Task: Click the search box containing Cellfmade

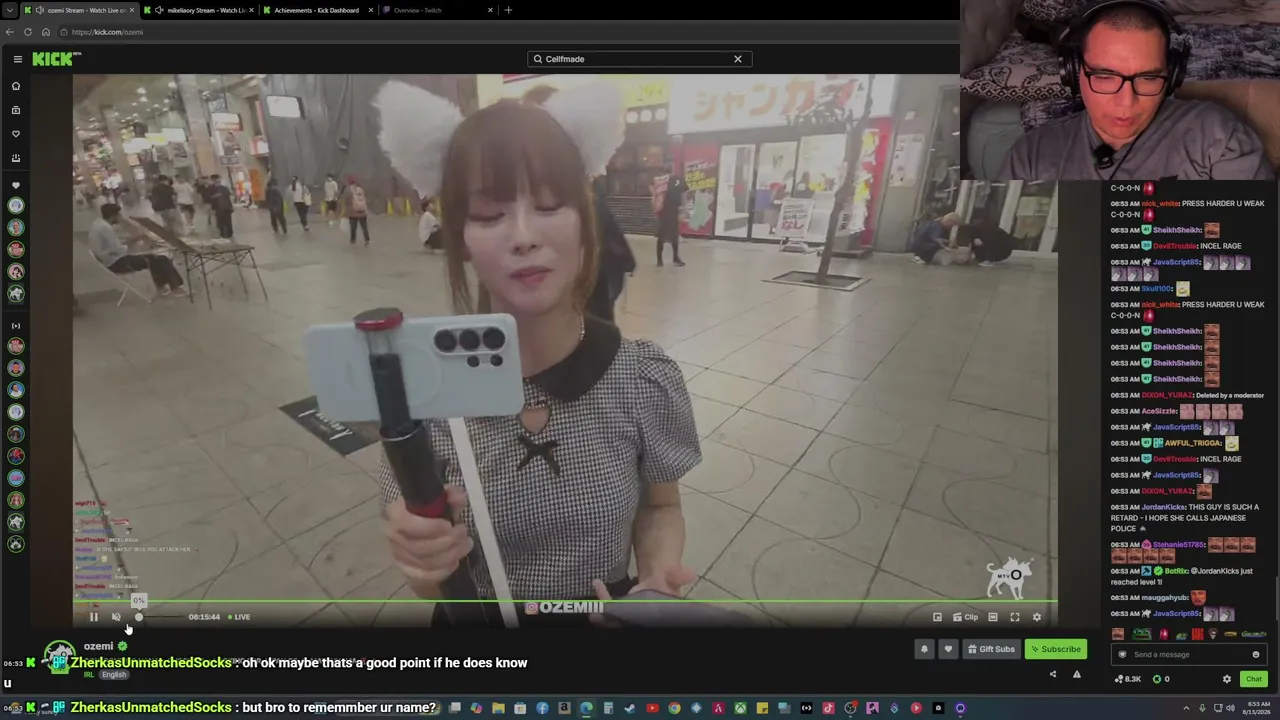Action: click(640, 59)
